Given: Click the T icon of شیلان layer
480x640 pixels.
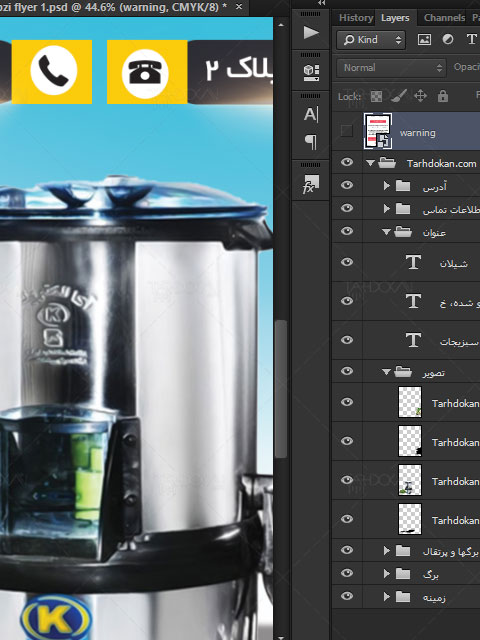Looking at the screenshot, I should [x=413, y=262].
